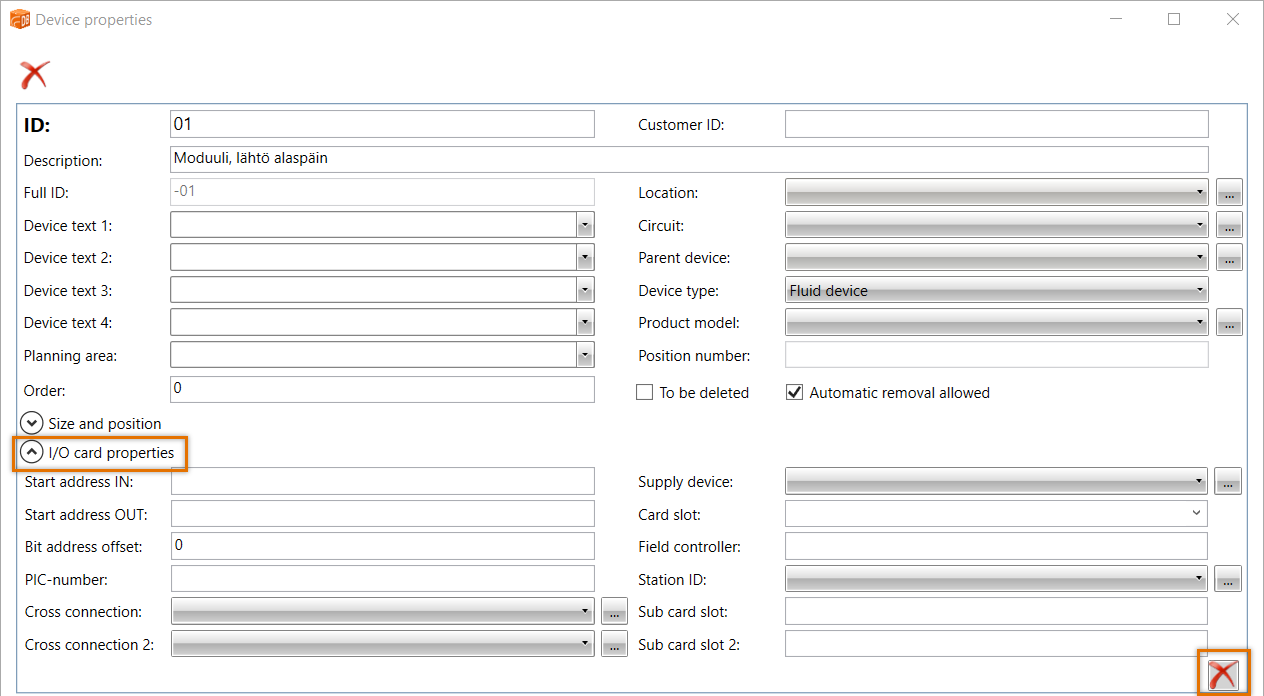This screenshot has width=1264, height=696.
Task: Click the Customer ID input field
Action: pyautogui.click(x=996, y=125)
